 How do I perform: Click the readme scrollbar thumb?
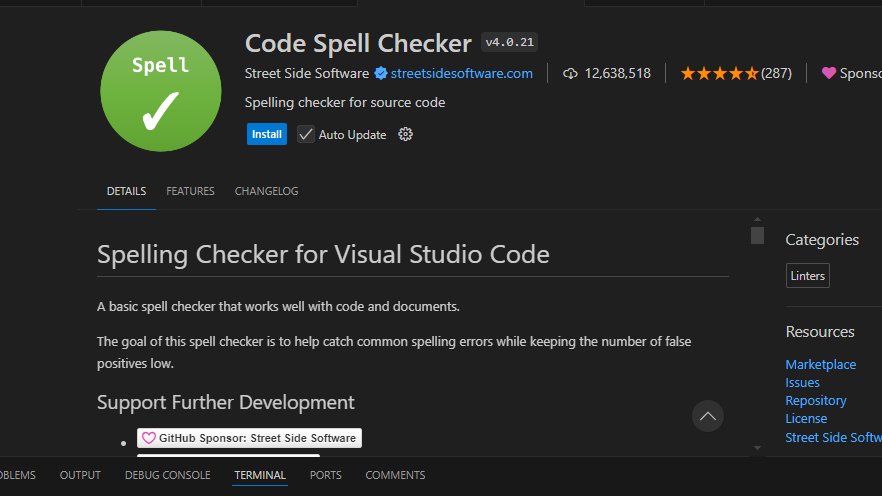click(758, 236)
